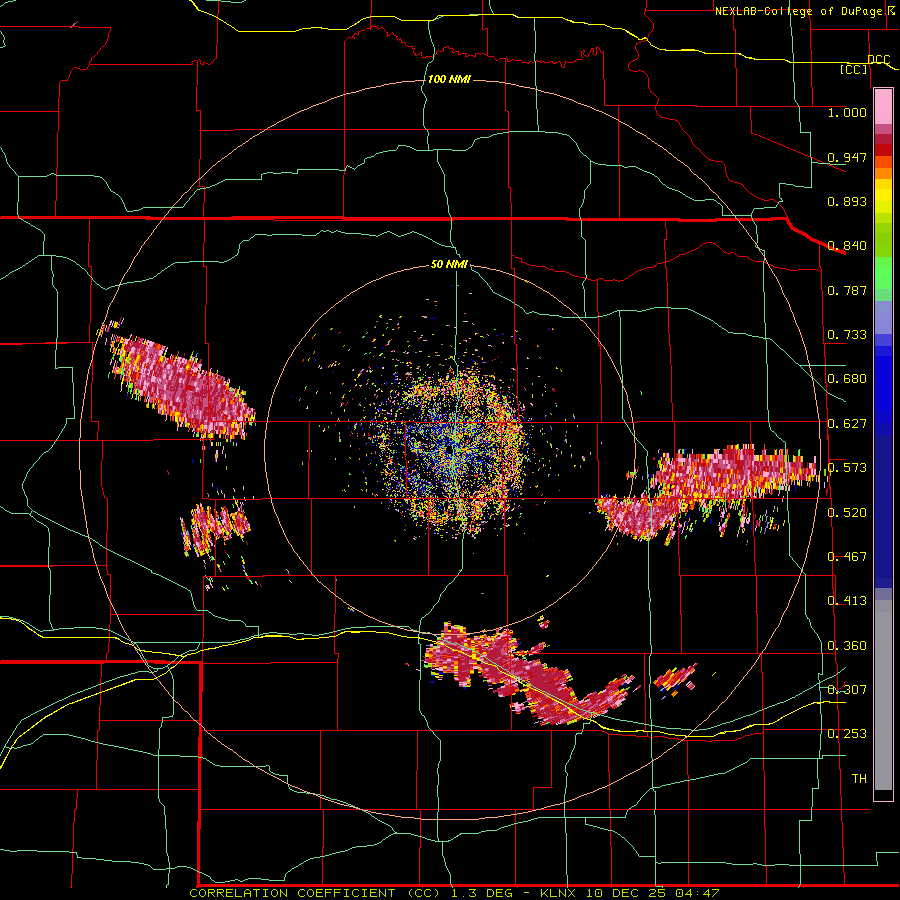The height and width of the screenshot is (900, 900).
Task: Select the 0.360 scale value
Action: click(x=847, y=646)
